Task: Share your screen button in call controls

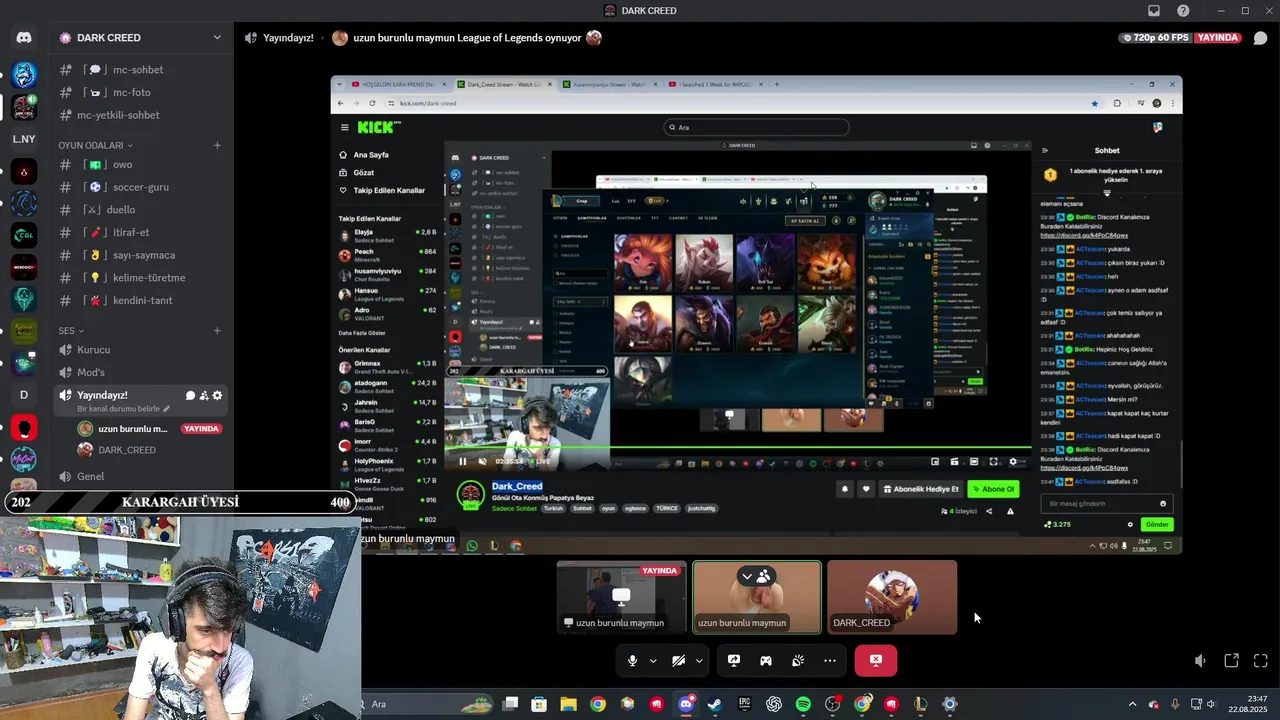Action: coord(733,660)
